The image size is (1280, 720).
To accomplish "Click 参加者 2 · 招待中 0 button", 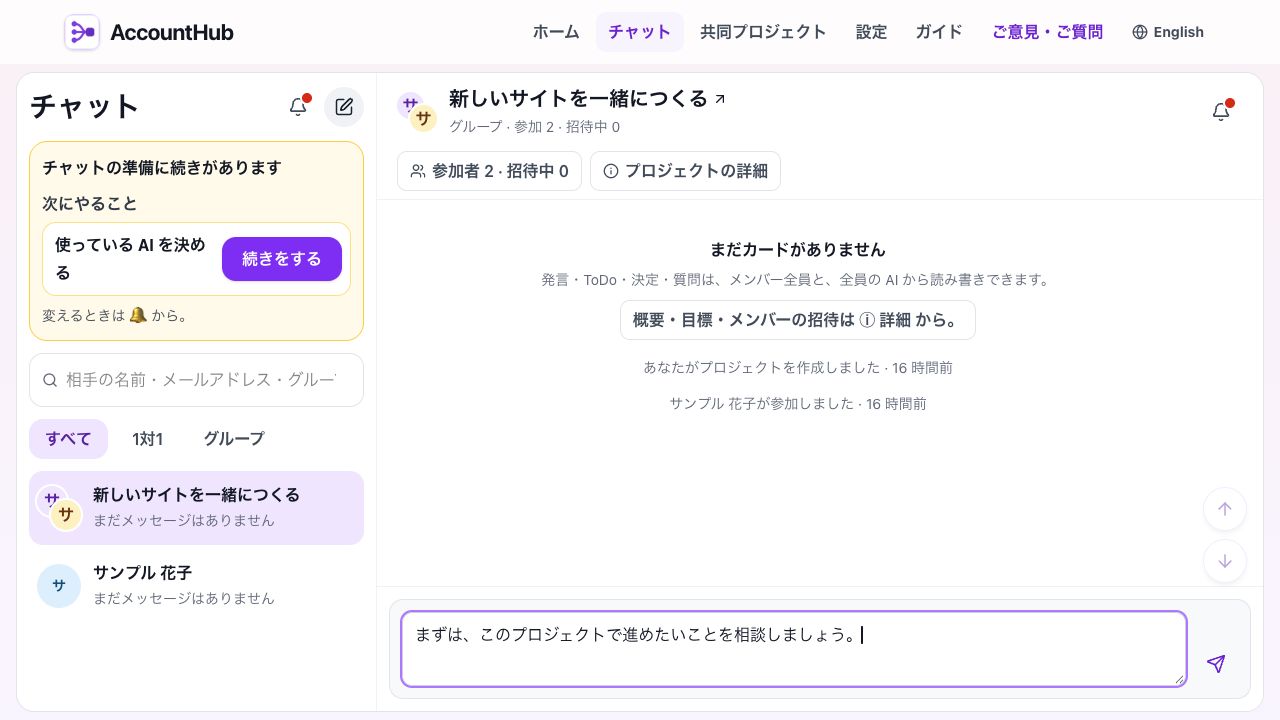I will pyautogui.click(x=489, y=171).
